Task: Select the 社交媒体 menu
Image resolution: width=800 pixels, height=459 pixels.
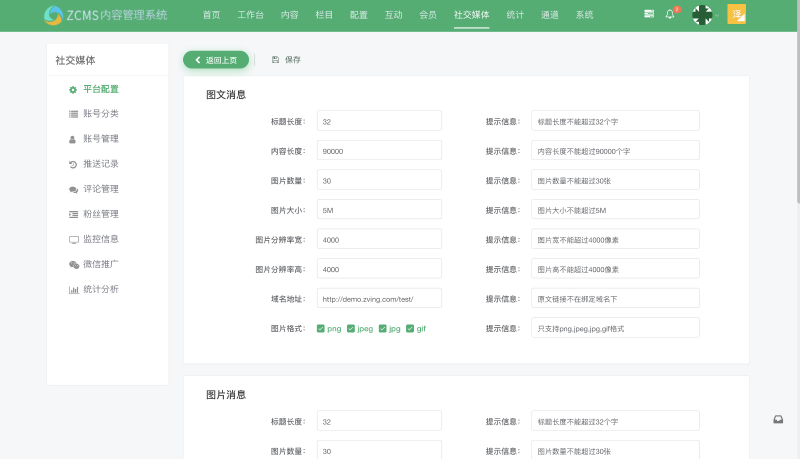Action: [471, 15]
